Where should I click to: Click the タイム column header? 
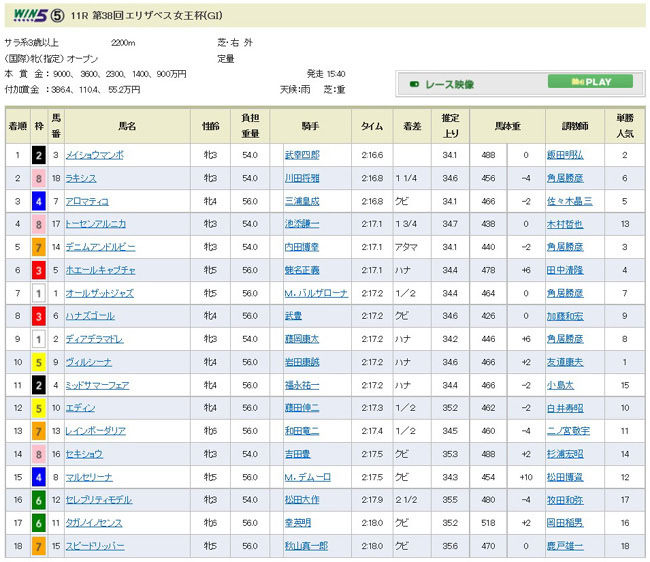pos(371,127)
